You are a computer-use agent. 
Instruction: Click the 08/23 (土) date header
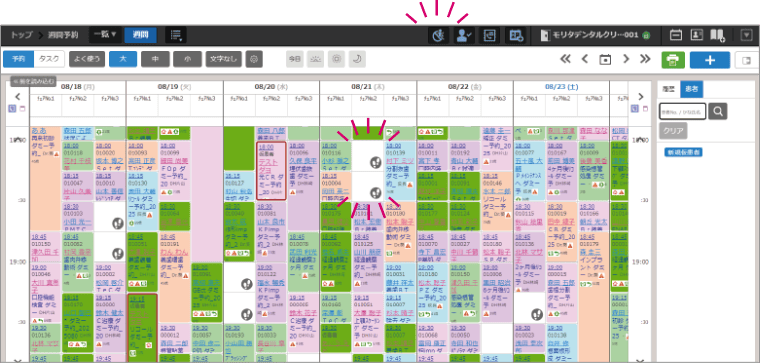[x=562, y=87]
